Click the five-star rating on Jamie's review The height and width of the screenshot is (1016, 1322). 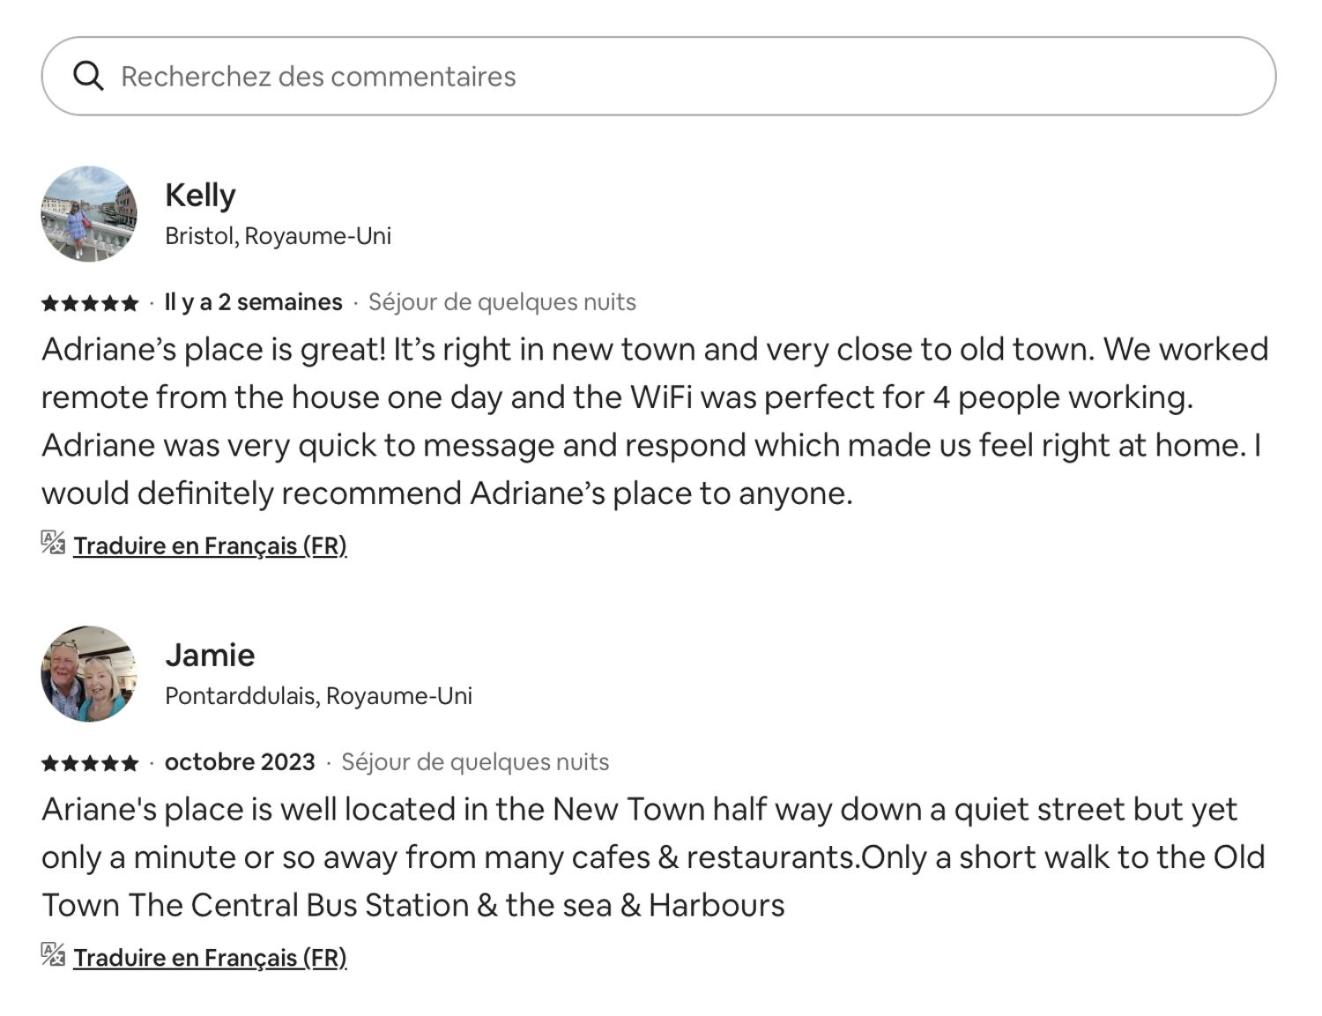pos(90,763)
